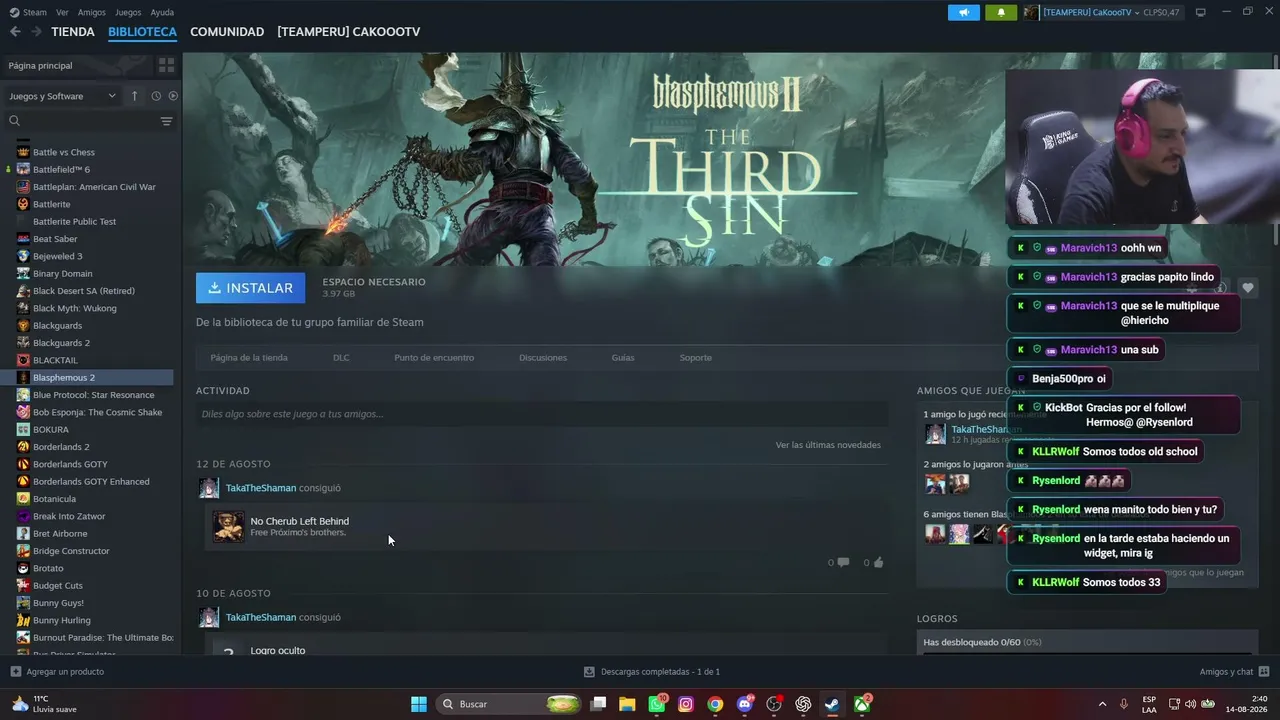Switch to the COMUNIDAD tab
The width and height of the screenshot is (1280, 720).
tap(227, 32)
